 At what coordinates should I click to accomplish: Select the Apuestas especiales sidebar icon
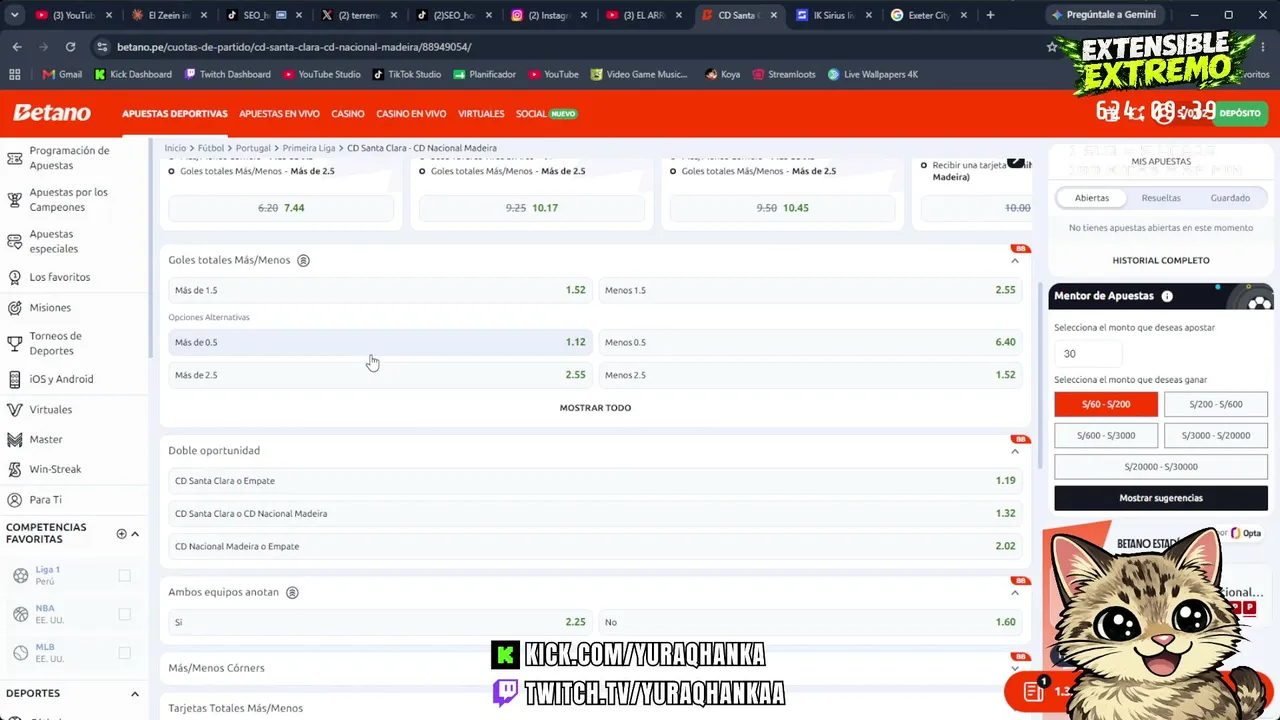point(14,242)
